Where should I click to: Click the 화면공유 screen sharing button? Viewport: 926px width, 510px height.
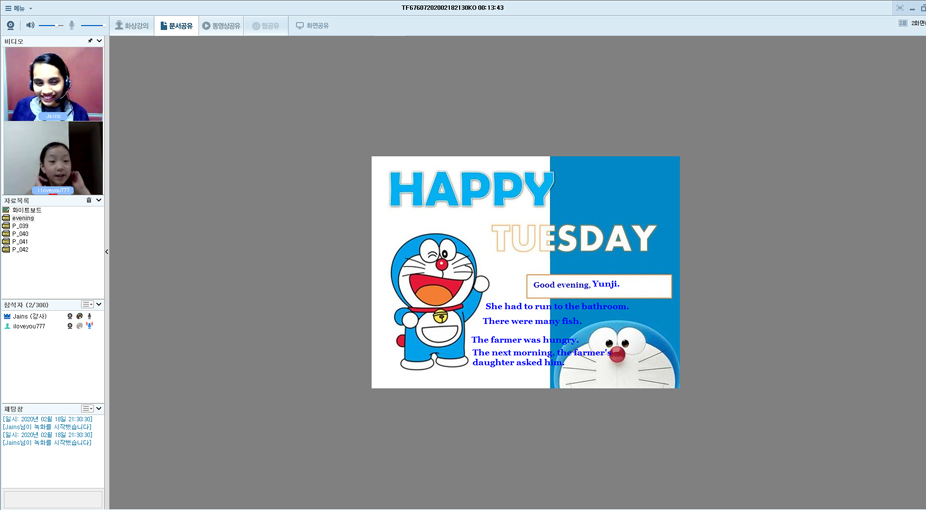coord(312,25)
